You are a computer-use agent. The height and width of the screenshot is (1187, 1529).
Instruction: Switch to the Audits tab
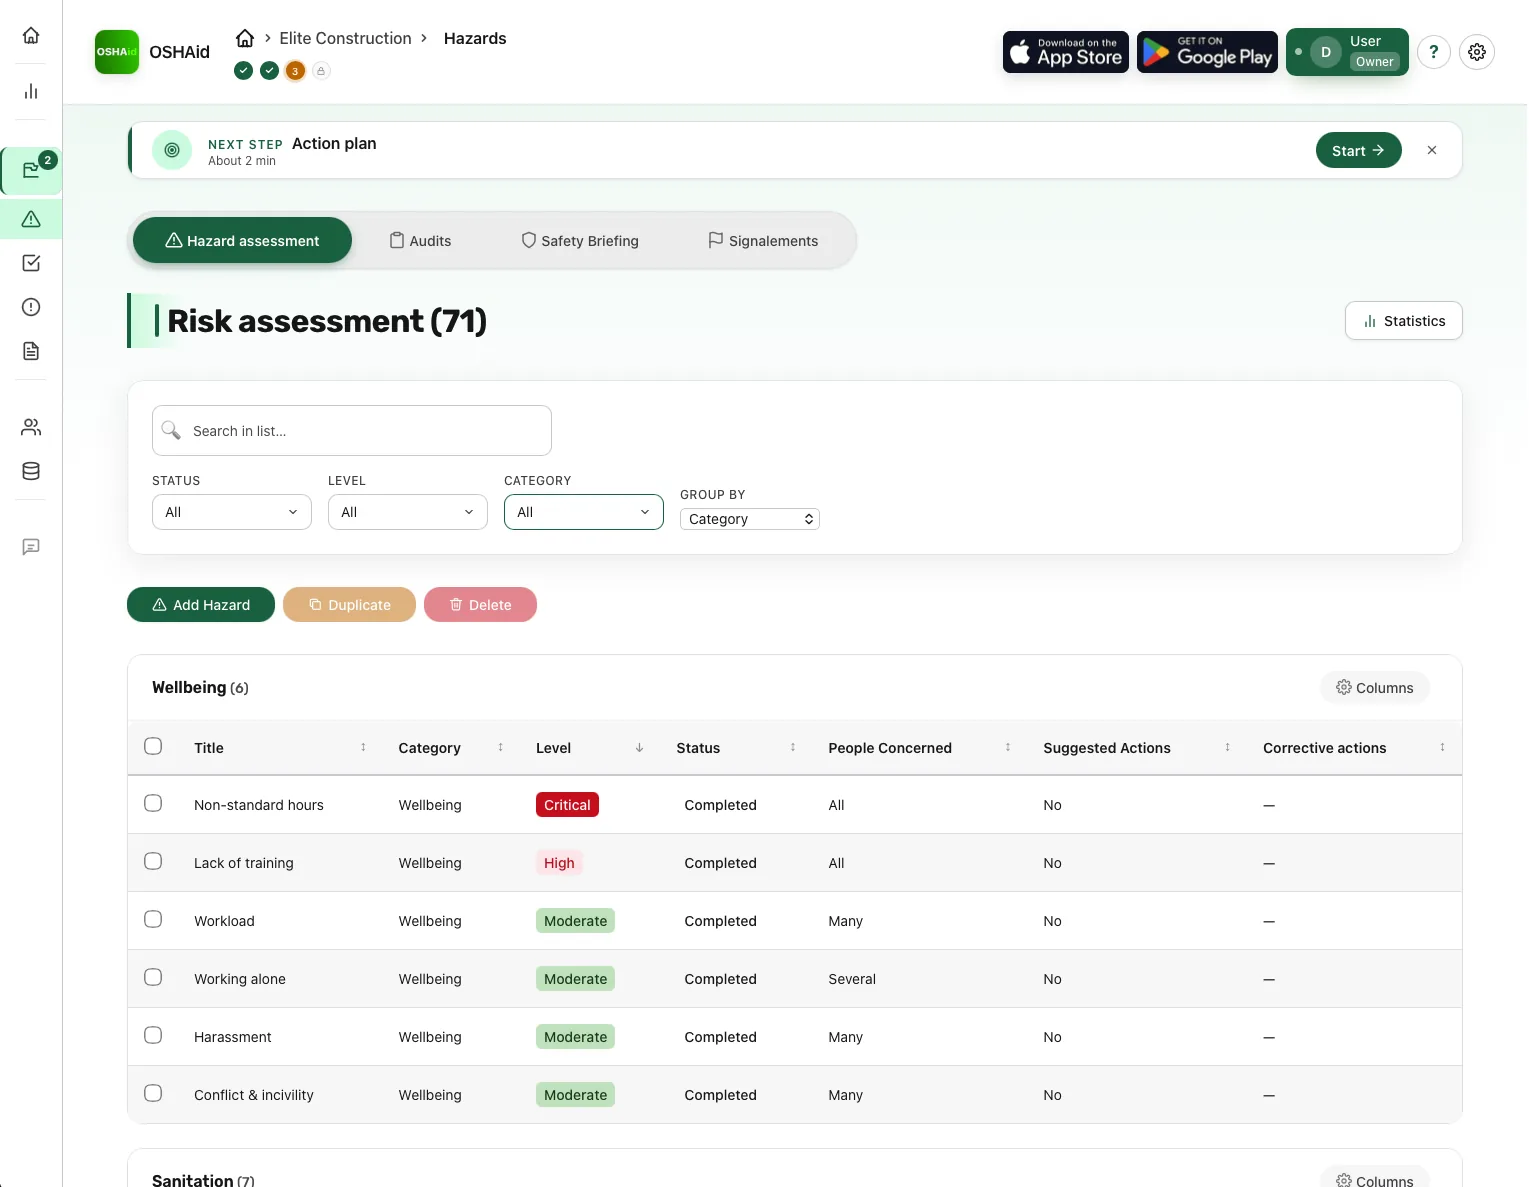(420, 241)
